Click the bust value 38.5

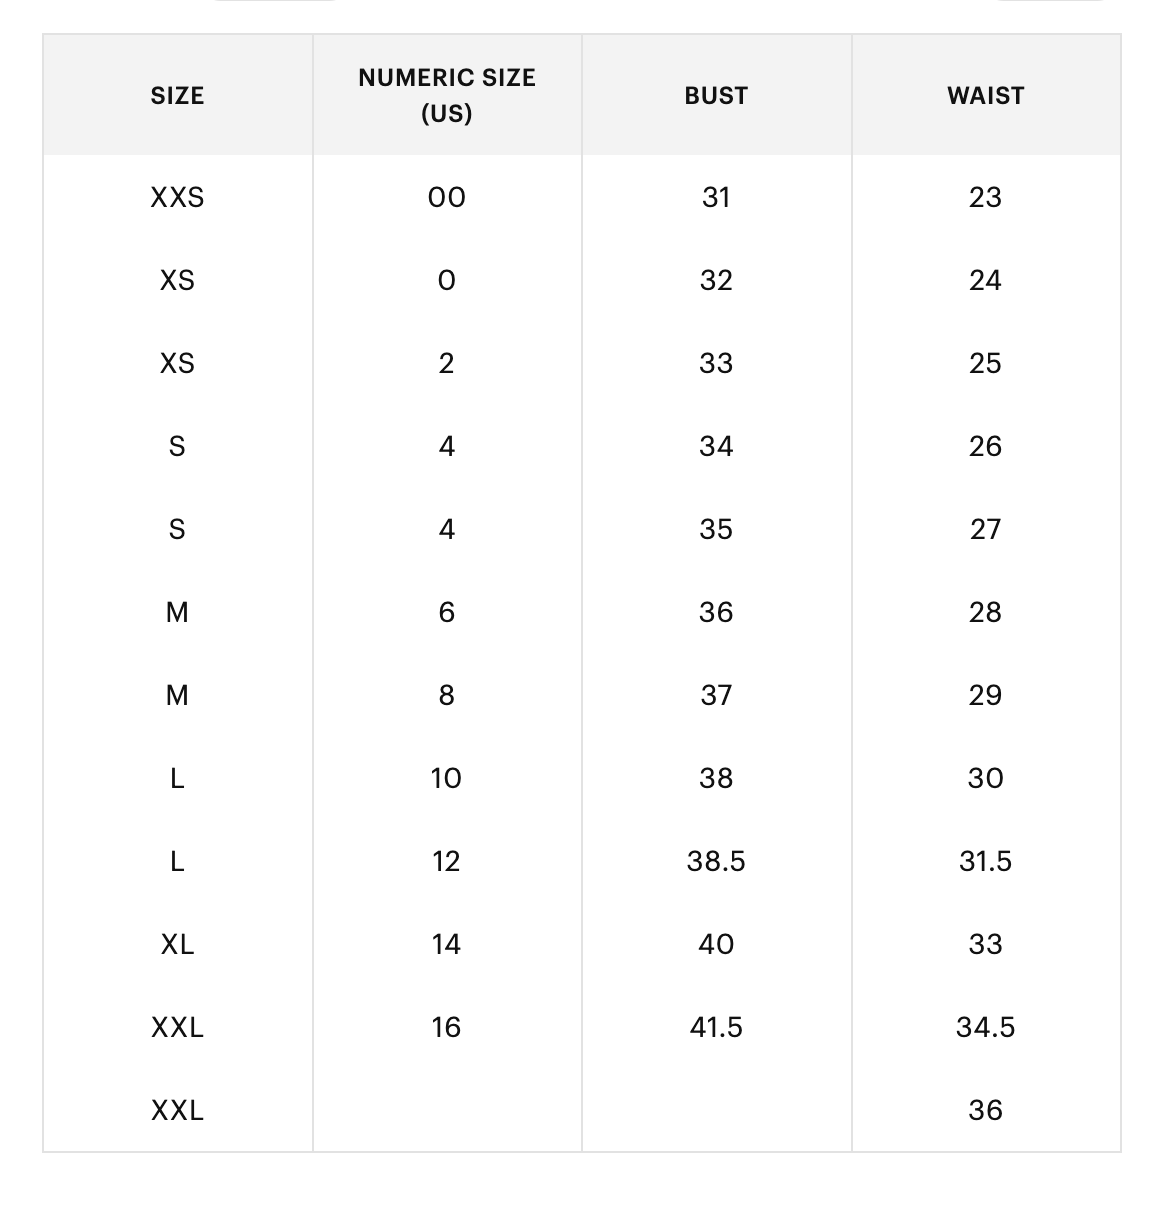[x=716, y=861]
